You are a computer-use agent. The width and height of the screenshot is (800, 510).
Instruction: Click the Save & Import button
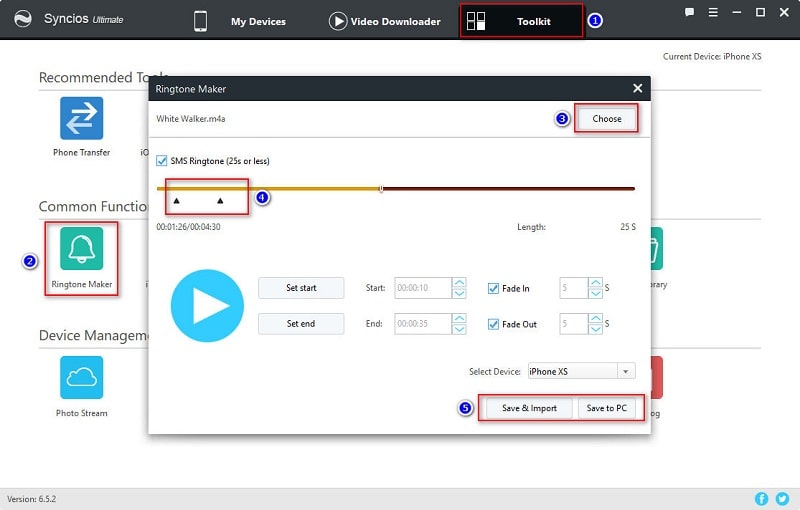click(x=528, y=408)
